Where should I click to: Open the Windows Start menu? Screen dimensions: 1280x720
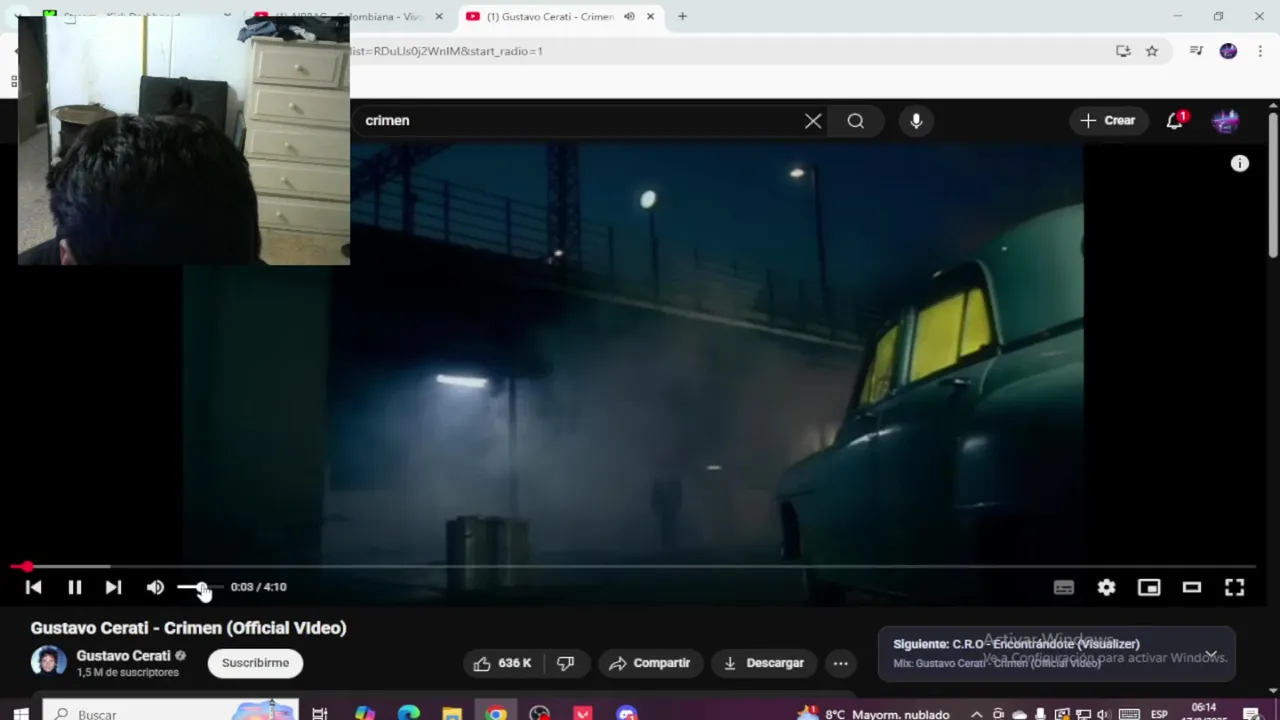coord(20,714)
